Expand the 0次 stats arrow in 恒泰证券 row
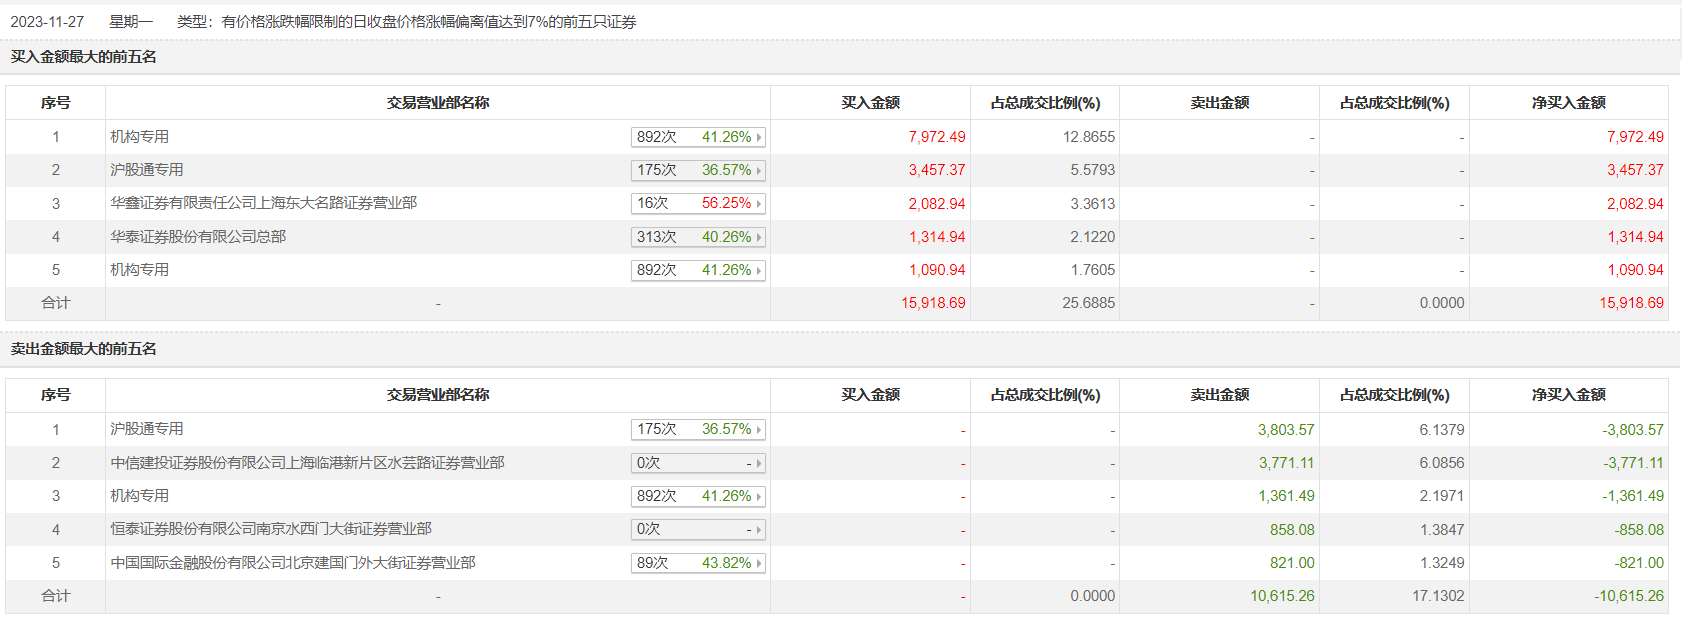Screen dimensions: 1682x622 tap(759, 530)
